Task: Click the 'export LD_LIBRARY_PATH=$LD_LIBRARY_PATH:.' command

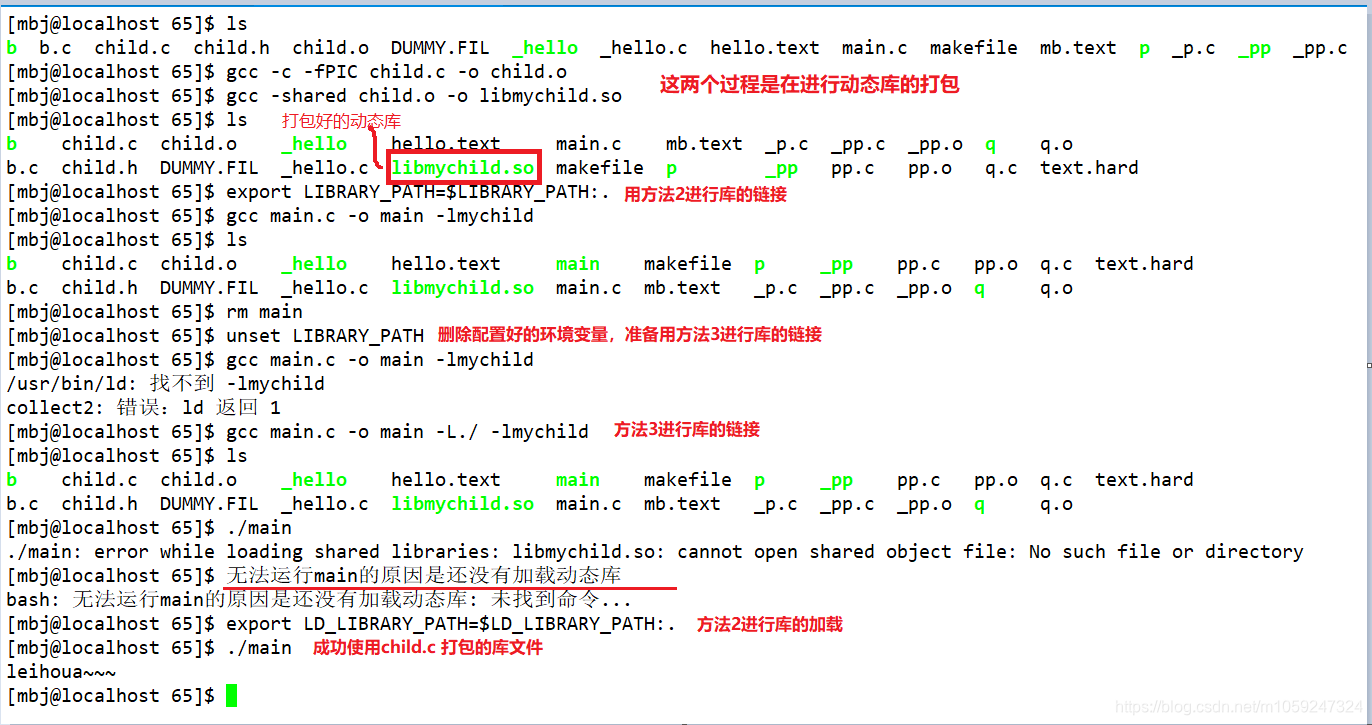Action: (x=451, y=624)
